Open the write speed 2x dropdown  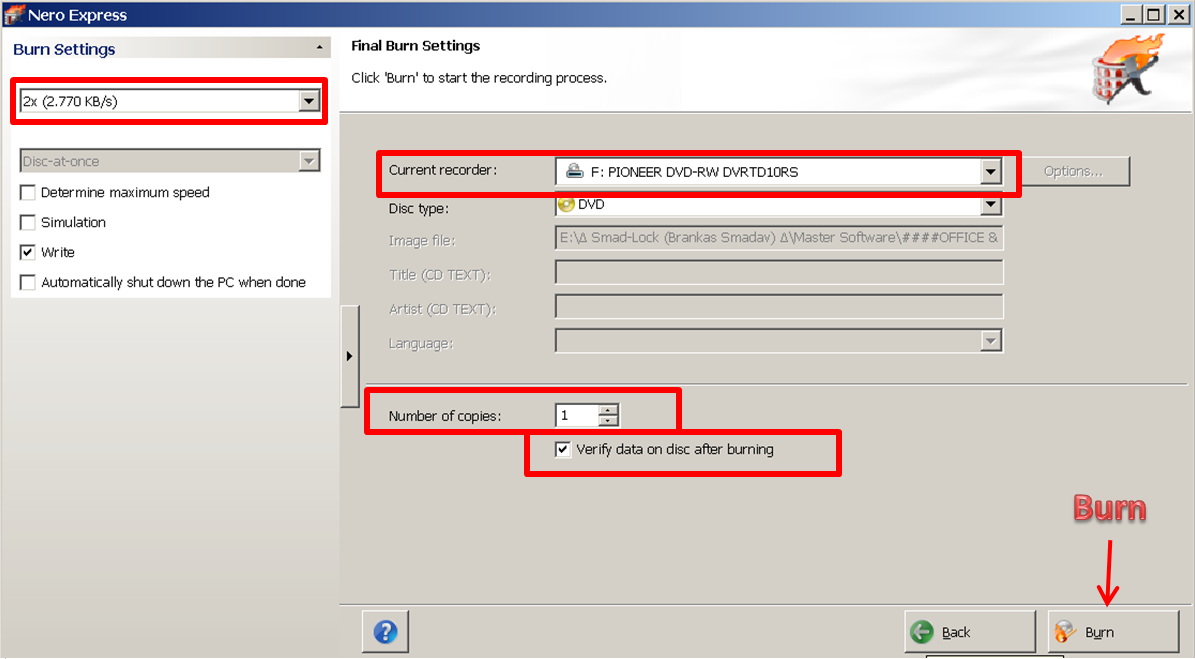pos(309,101)
